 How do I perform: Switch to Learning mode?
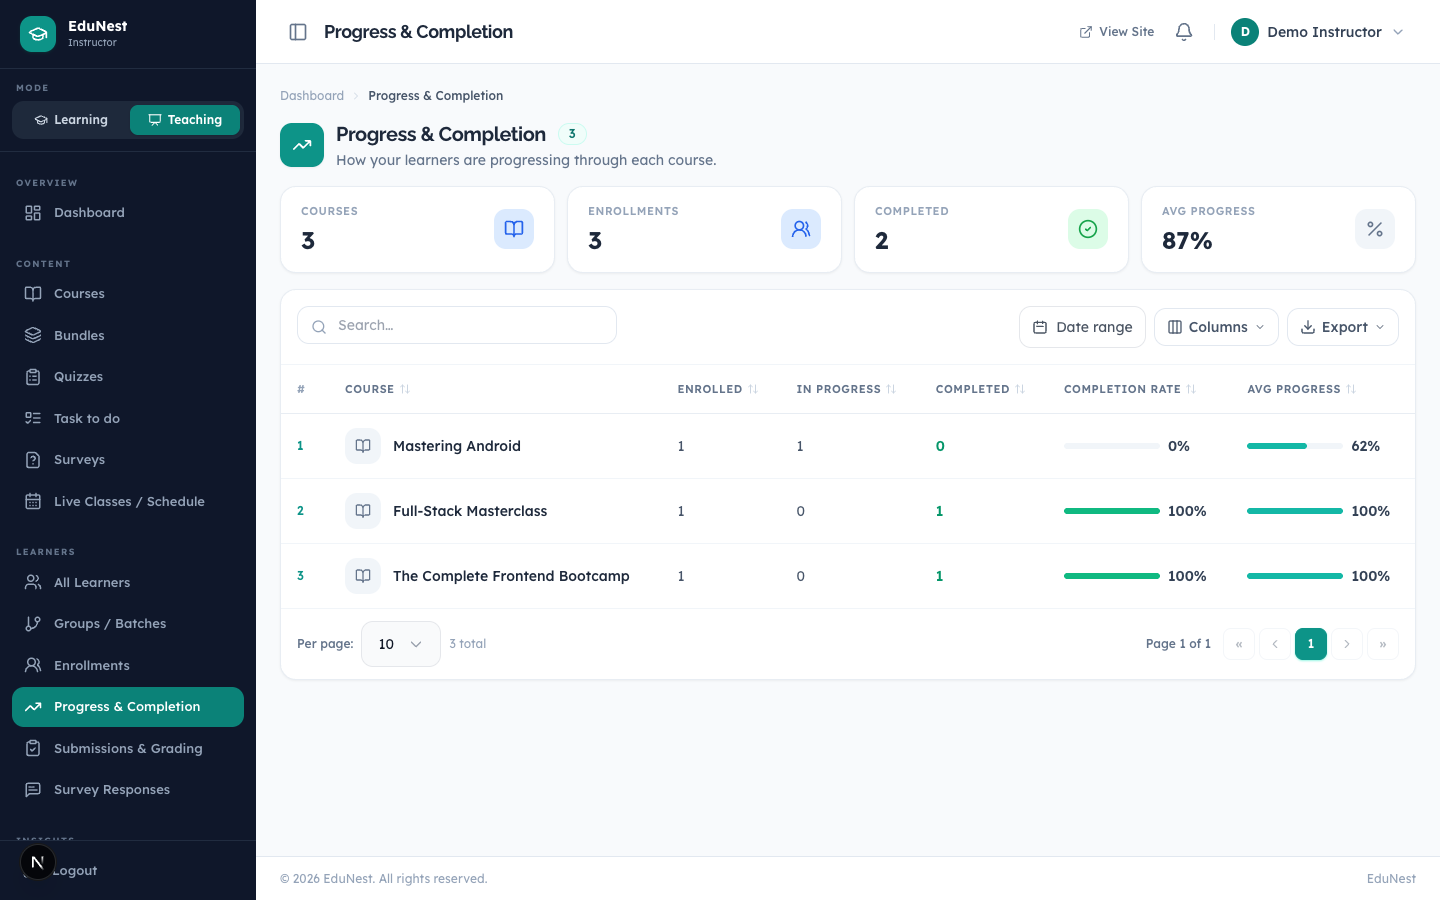(x=71, y=120)
